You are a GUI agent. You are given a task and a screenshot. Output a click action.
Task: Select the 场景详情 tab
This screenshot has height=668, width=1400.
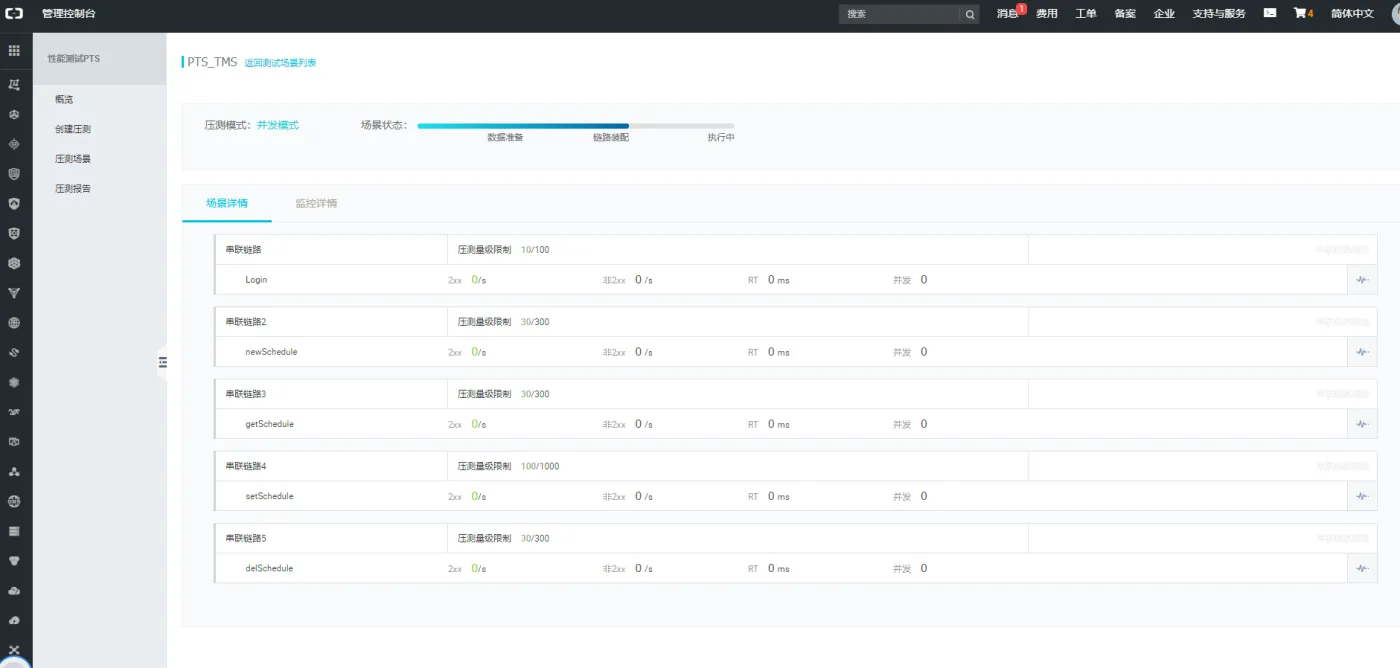coord(227,203)
